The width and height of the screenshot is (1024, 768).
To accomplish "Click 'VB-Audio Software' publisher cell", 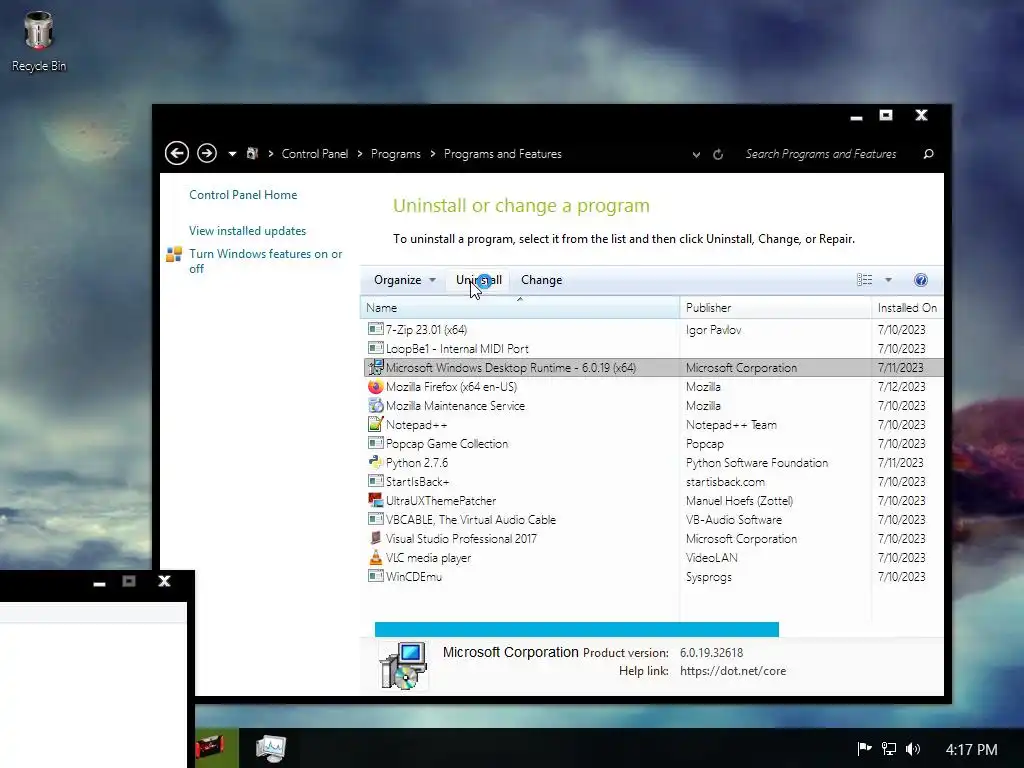I will pyautogui.click(x=734, y=520).
